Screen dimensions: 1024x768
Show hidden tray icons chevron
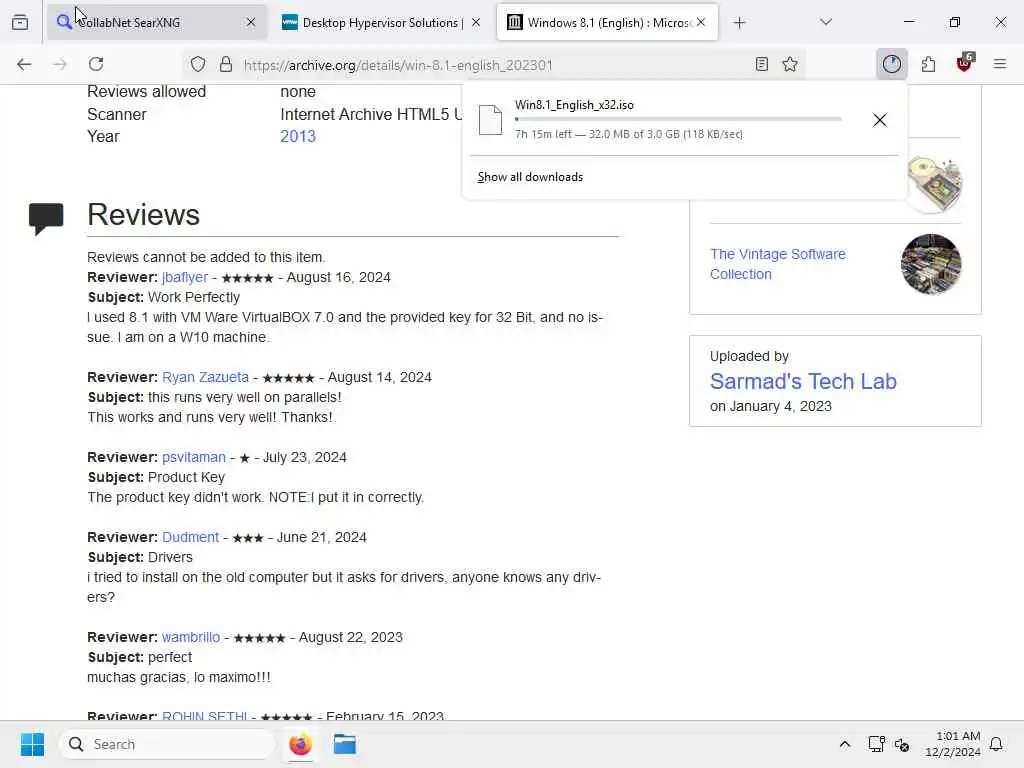(844, 744)
